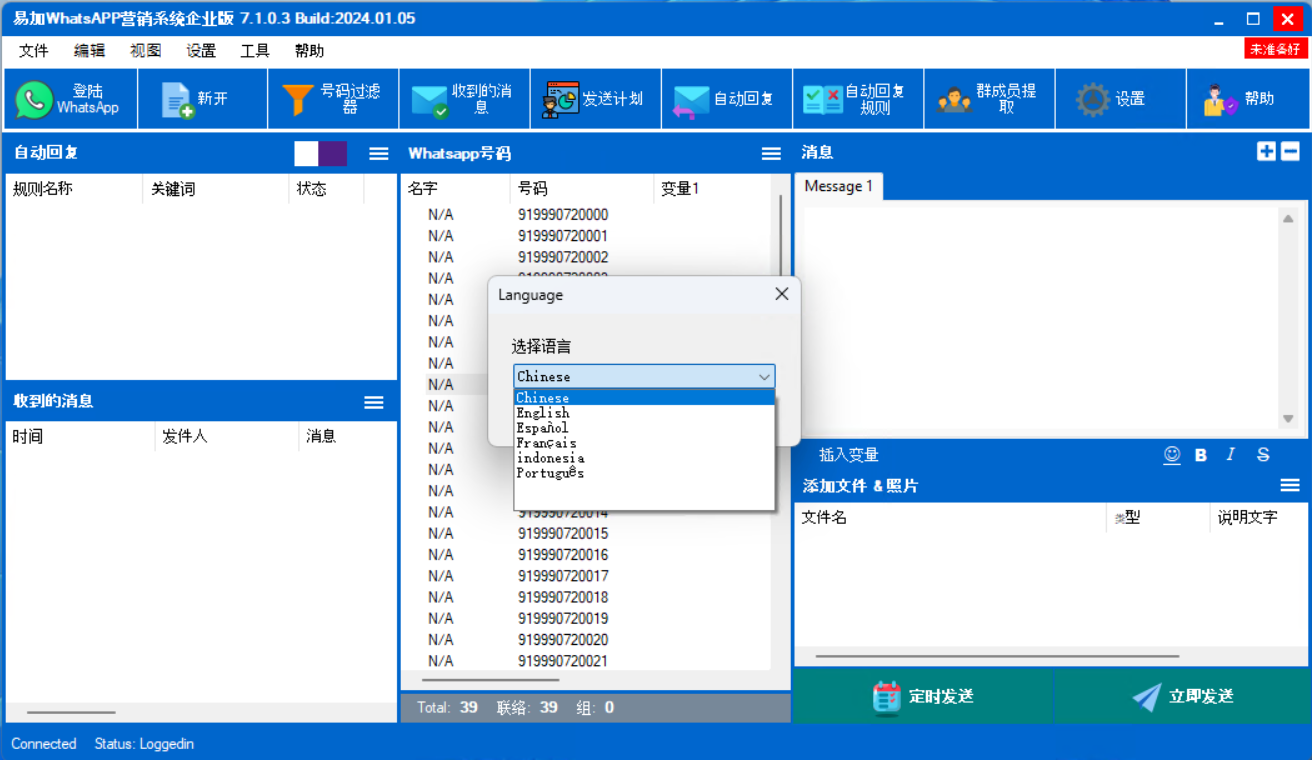Open settings gear in toolbar
Image resolution: width=1312 pixels, height=760 pixels.
[1092, 99]
